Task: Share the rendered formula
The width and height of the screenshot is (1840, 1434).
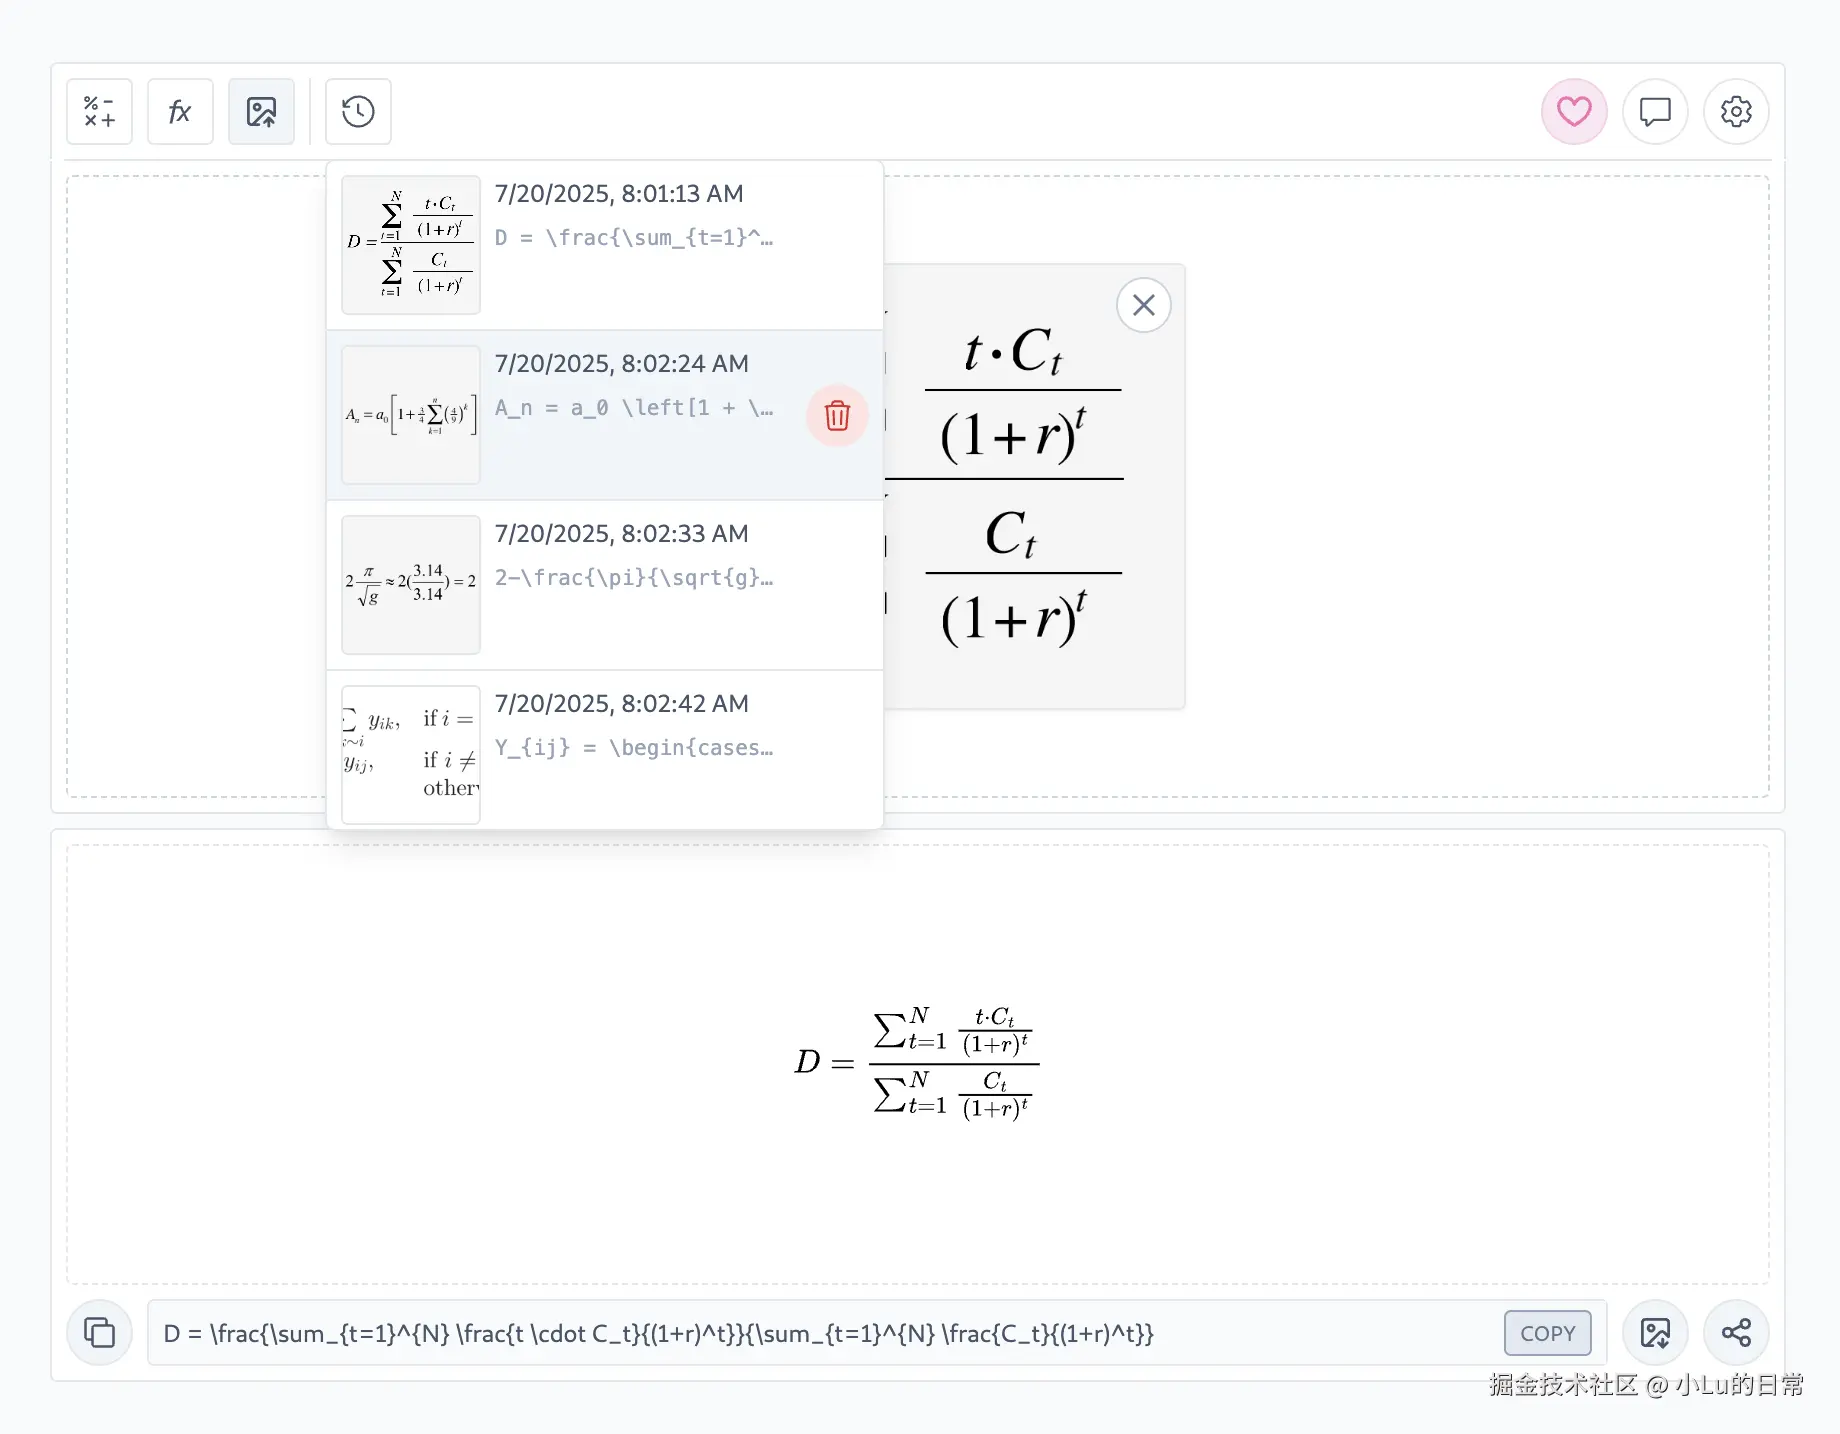Action: coord(1736,1333)
